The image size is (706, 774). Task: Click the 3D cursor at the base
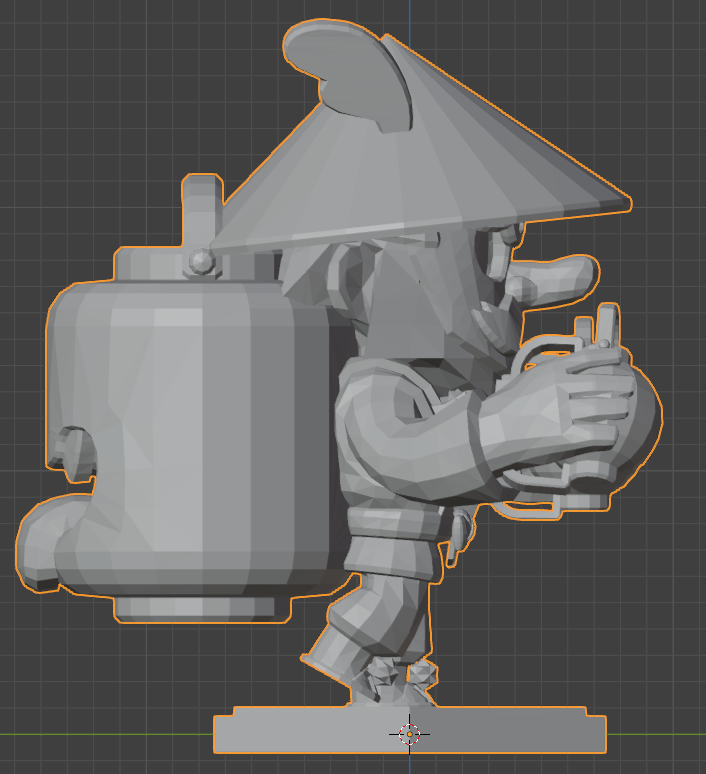point(409,734)
